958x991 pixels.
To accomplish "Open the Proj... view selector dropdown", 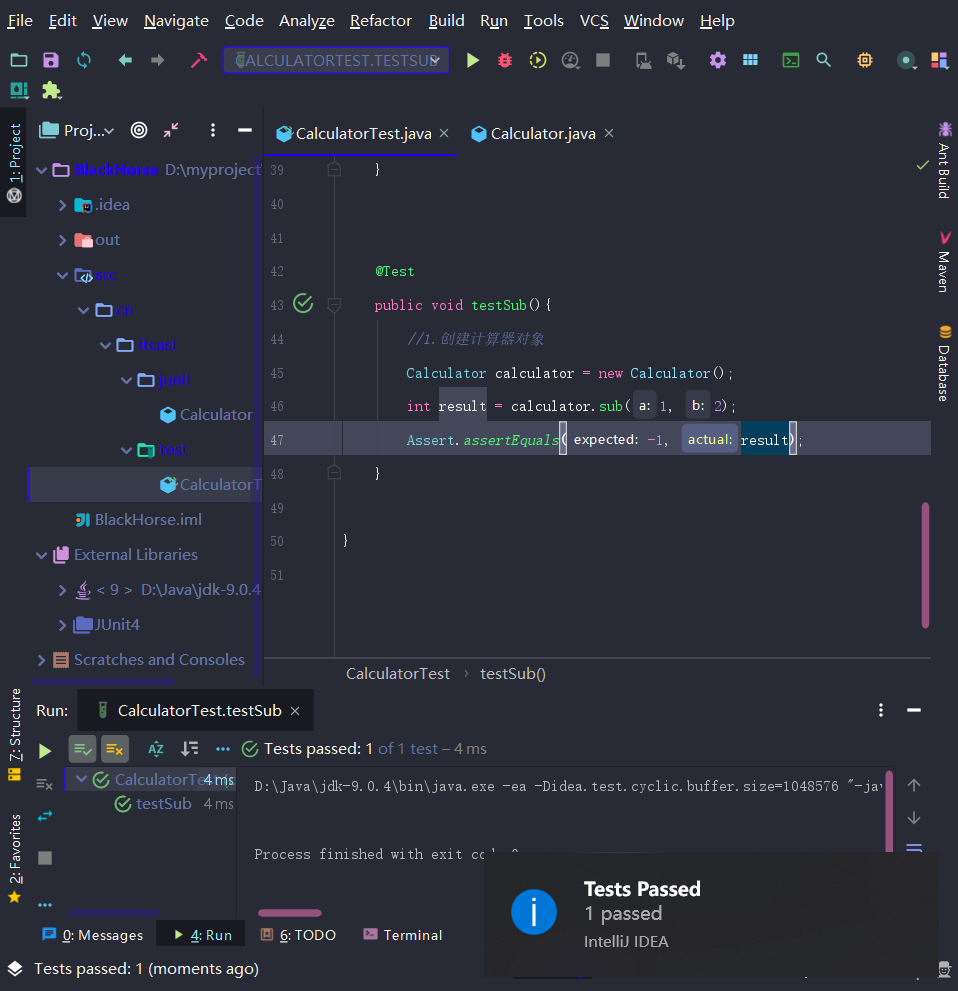I will [x=76, y=131].
